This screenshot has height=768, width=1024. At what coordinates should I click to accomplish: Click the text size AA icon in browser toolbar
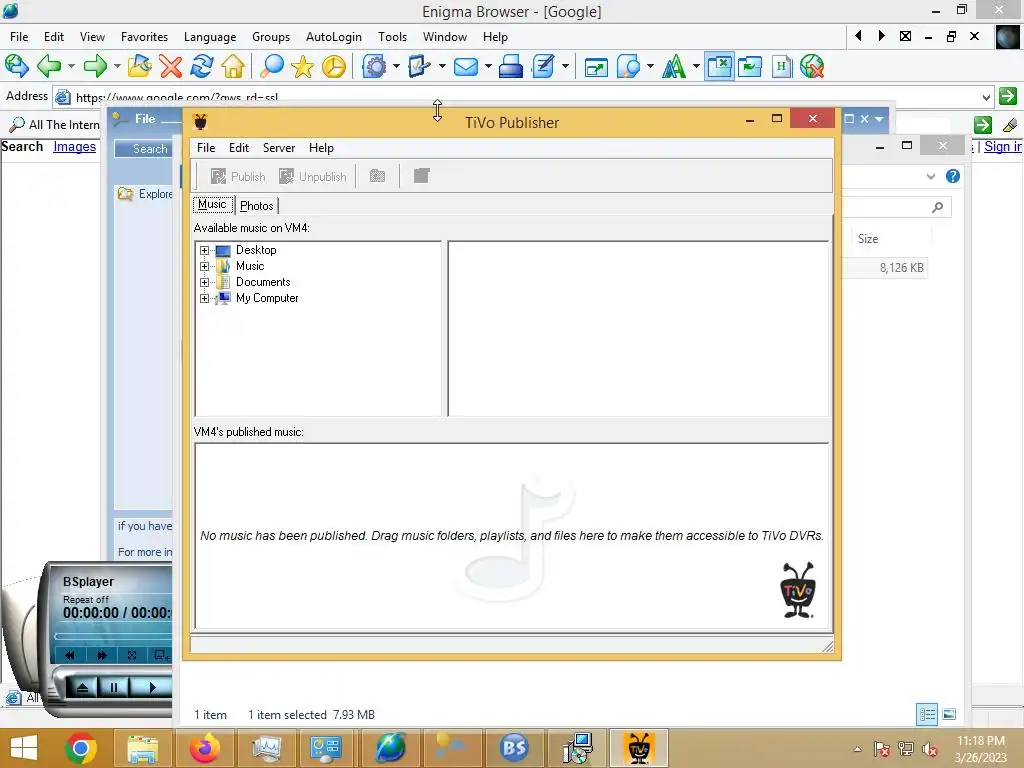click(674, 66)
